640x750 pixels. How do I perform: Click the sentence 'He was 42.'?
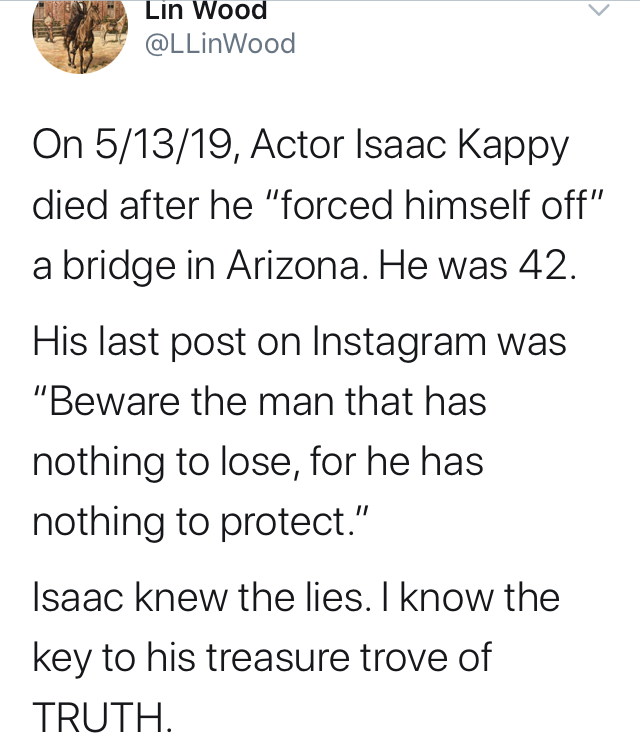click(478, 266)
